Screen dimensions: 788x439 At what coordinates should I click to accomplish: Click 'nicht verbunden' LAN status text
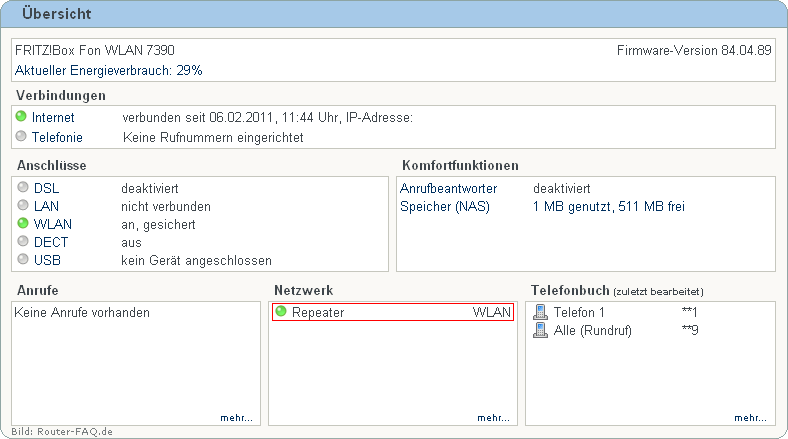pyautogui.click(x=166, y=206)
